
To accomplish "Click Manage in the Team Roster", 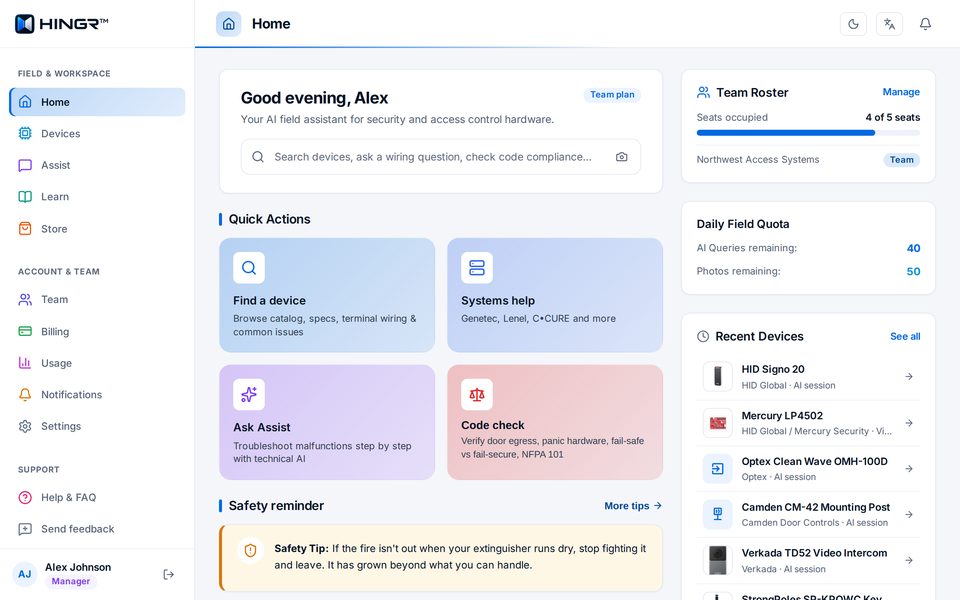I will click(x=901, y=92).
